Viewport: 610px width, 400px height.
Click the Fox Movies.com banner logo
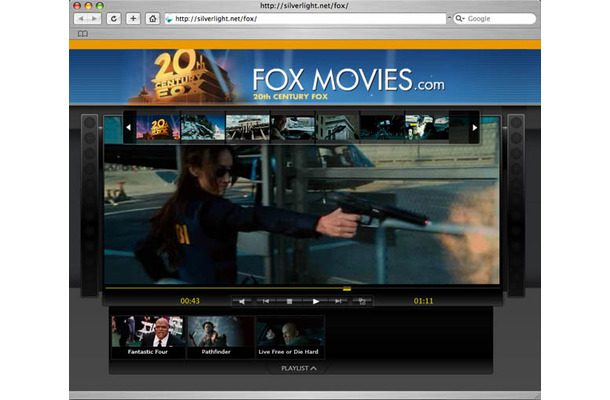pos(348,83)
